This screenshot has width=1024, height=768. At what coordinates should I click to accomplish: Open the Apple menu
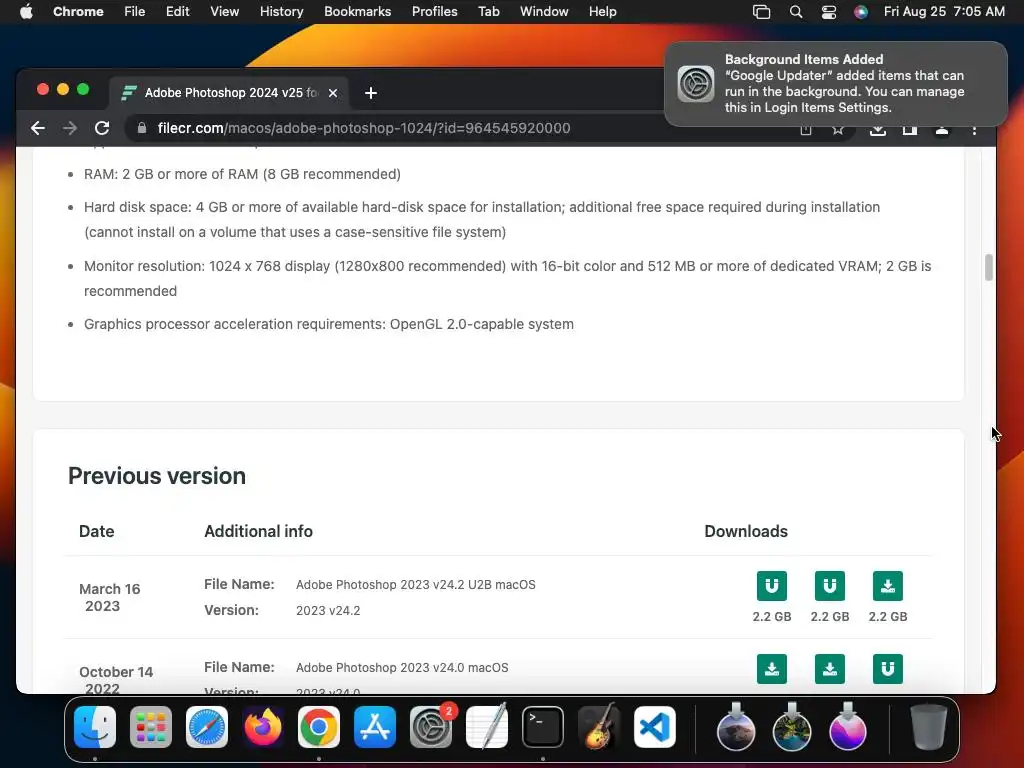(x=26, y=11)
